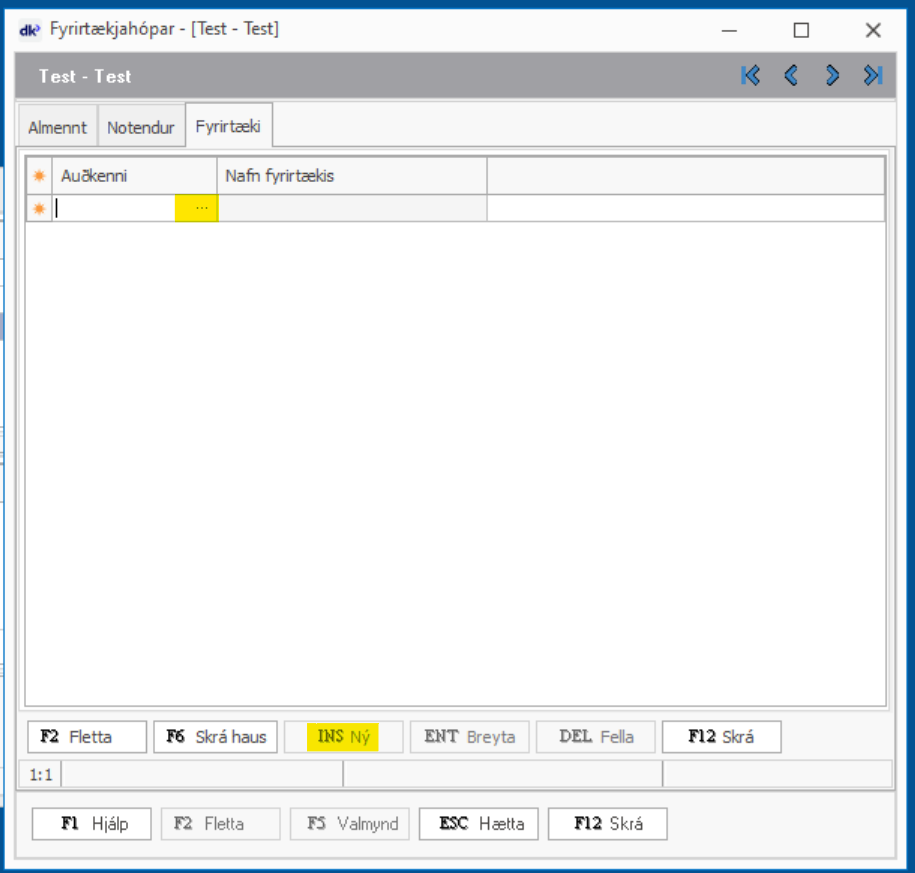Image resolution: width=915 pixels, height=873 pixels.
Task: Click the dk application icon in title bar
Action: click(30, 30)
